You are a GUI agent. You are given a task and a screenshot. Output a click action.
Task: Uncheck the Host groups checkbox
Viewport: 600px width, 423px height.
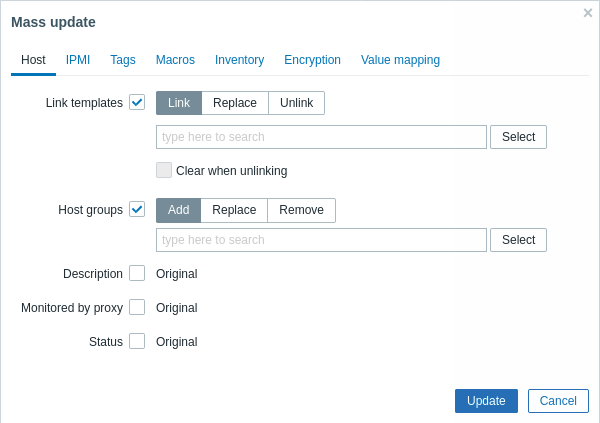(137, 209)
